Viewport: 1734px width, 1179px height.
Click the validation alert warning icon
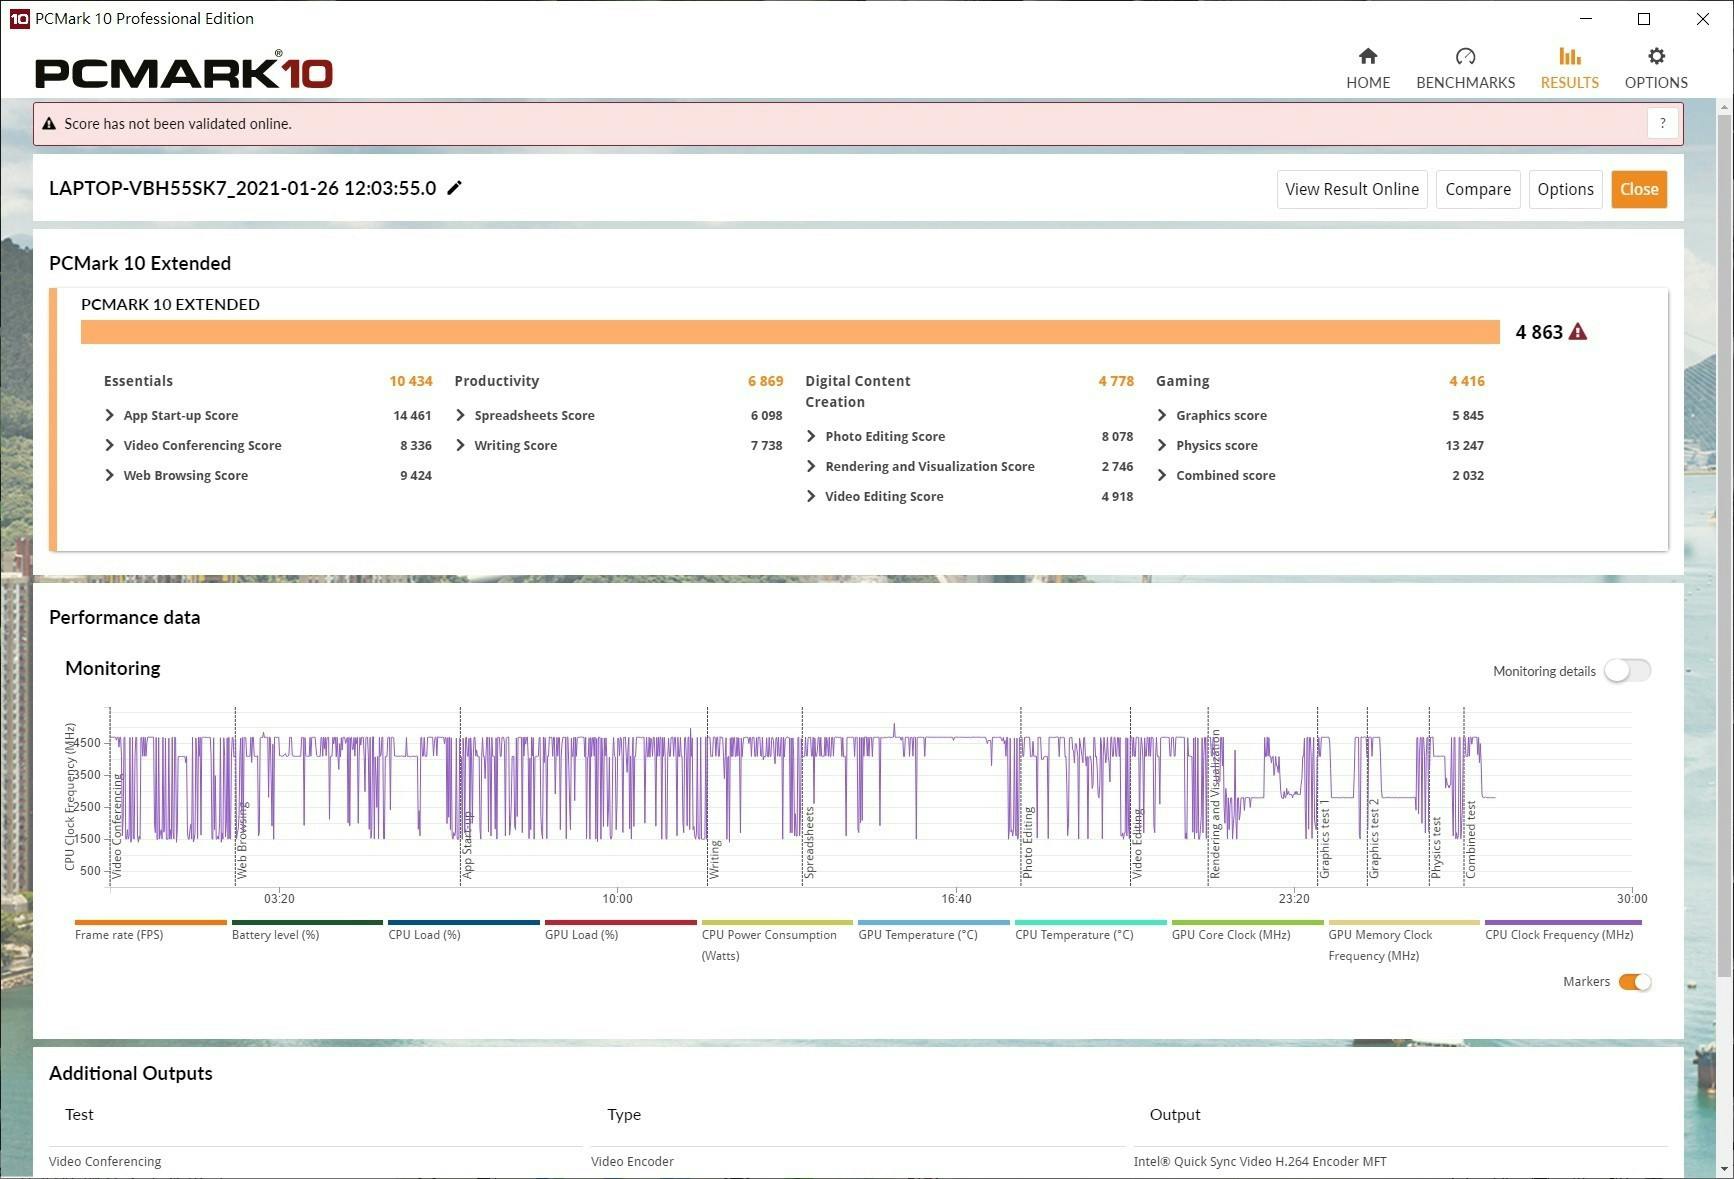tap(49, 124)
